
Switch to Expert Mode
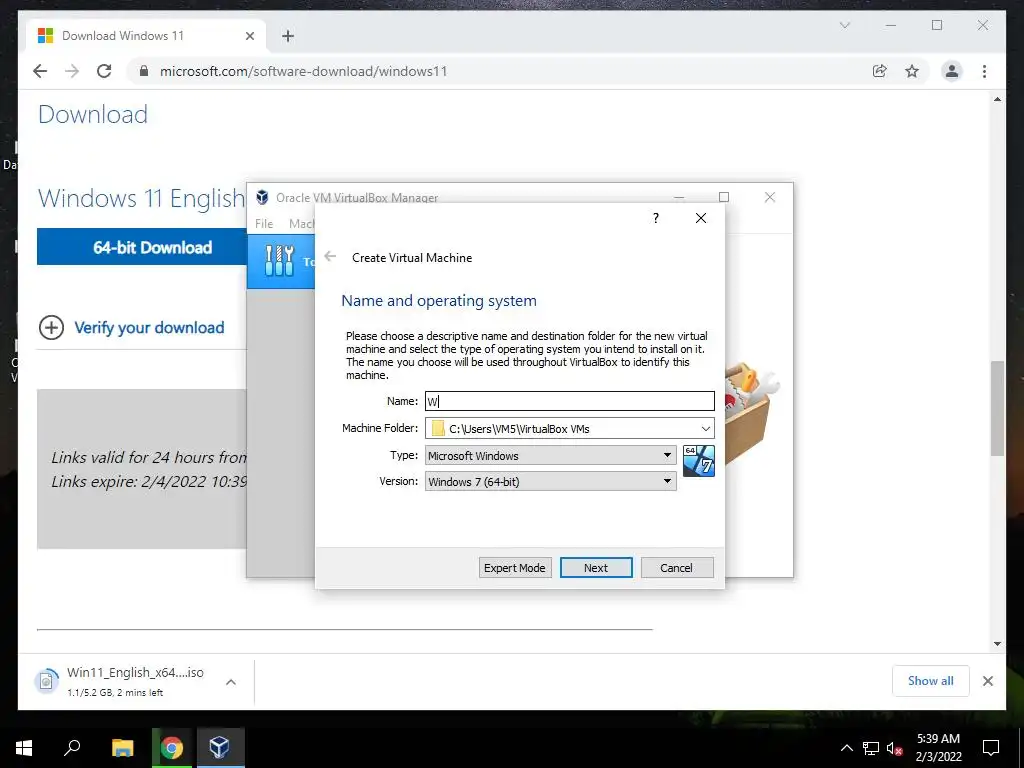click(x=515, y=568)
